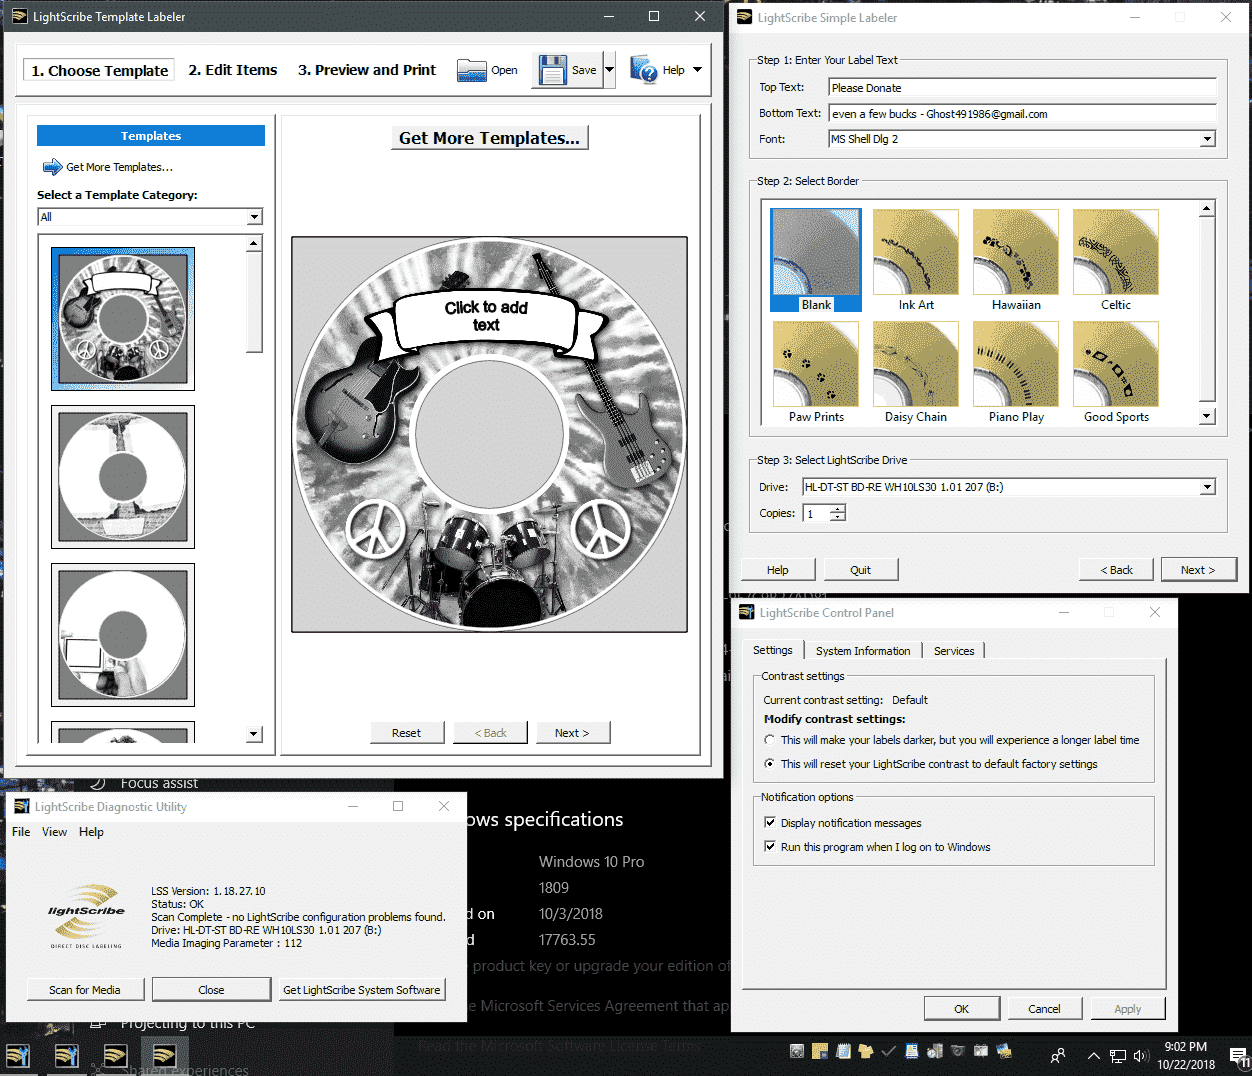The image size is (1252, 1076).
Task: Click border list scroll down arrow
Action: click(1207, 416)
